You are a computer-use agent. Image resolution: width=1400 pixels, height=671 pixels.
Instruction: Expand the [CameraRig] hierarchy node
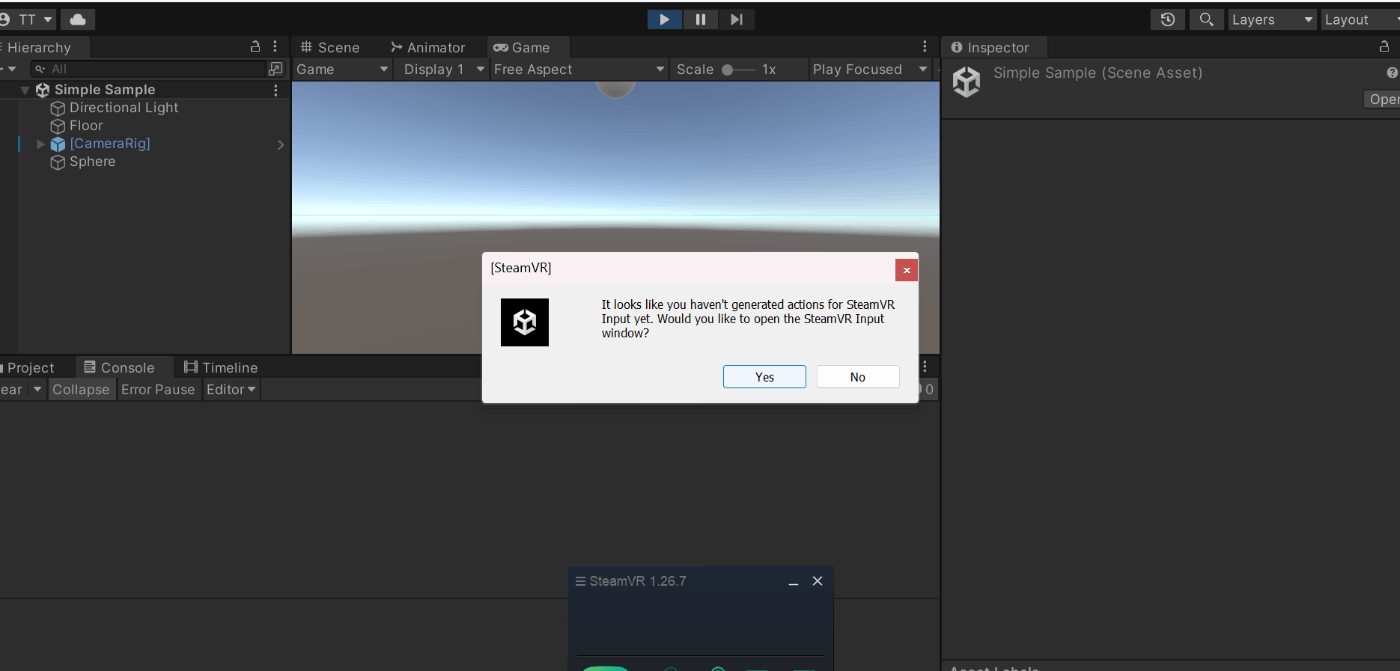[x=41, y=144]
